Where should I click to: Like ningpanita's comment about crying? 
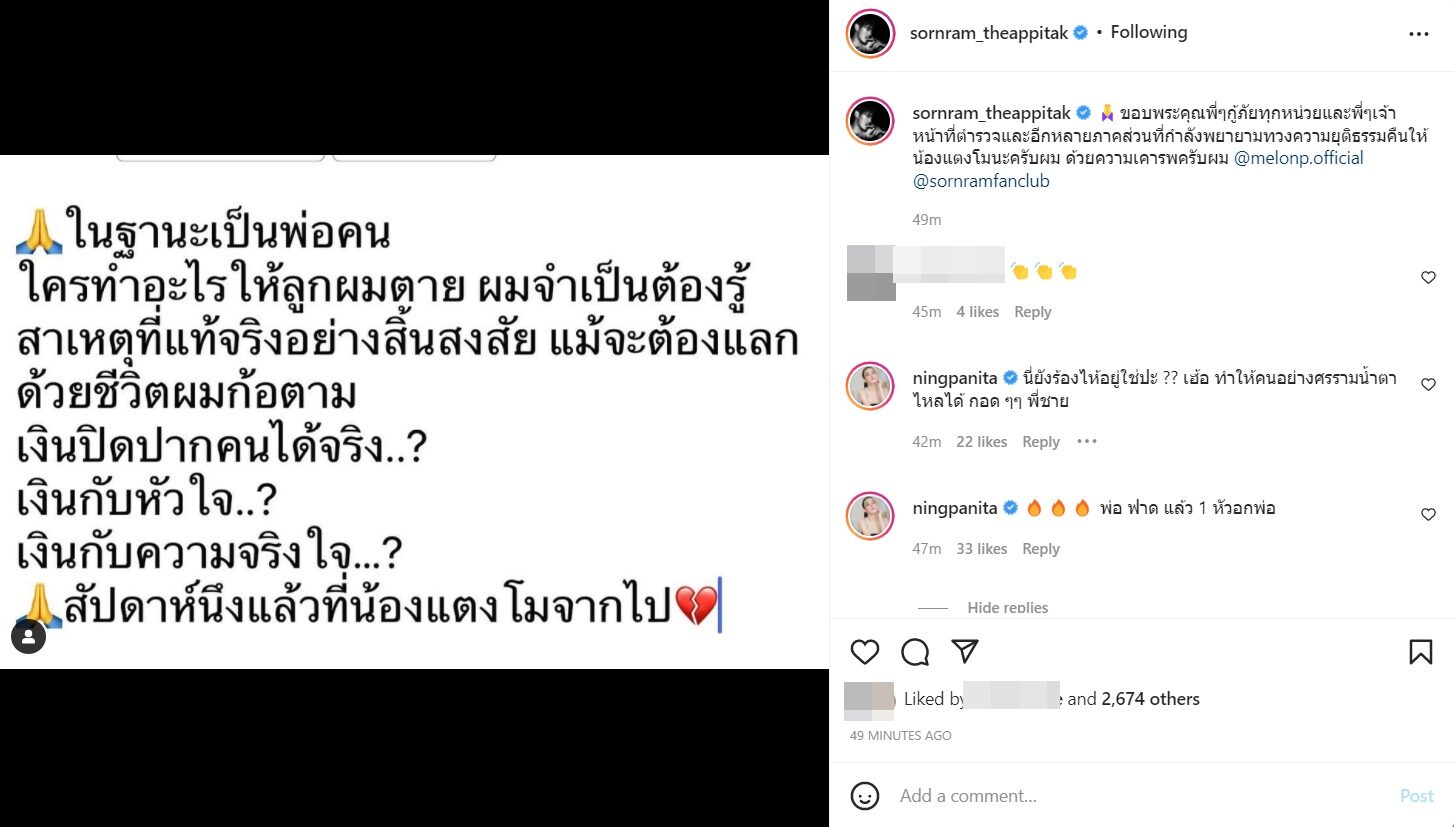pos(1428,384)
